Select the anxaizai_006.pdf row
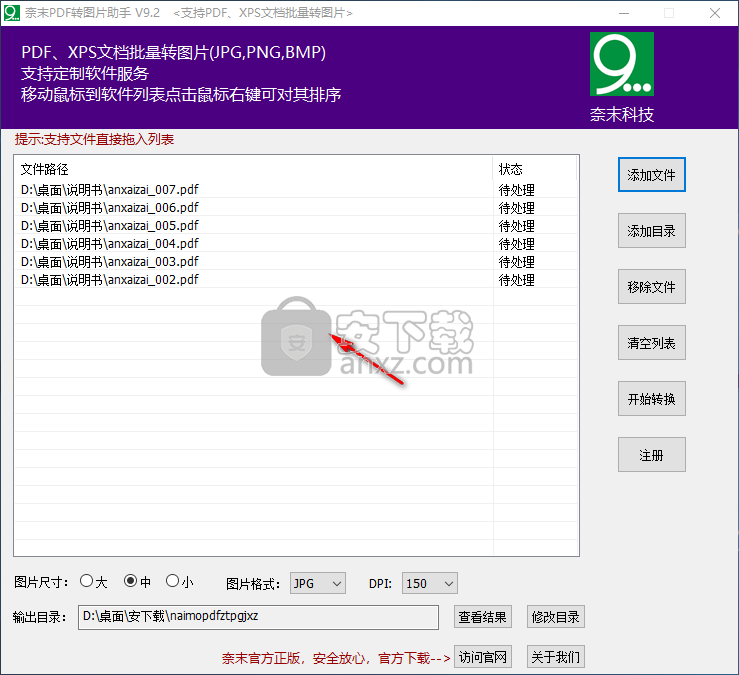 tap(296, 207)
